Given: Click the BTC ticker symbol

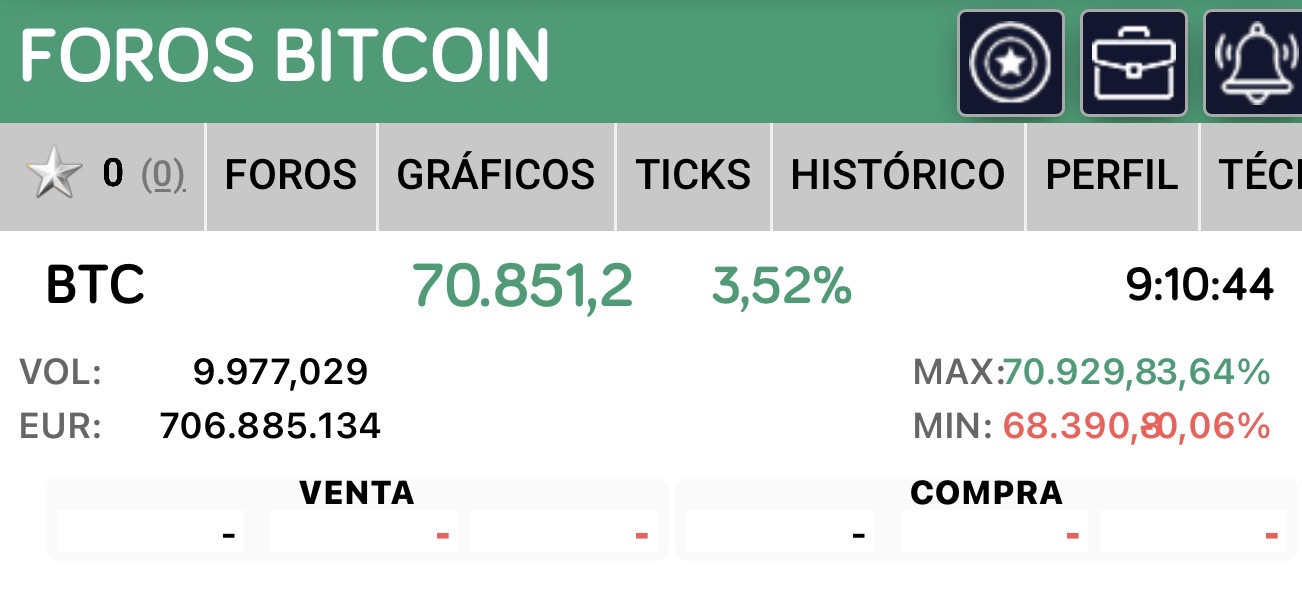Looking at the screenshot, I should [96, 286].
